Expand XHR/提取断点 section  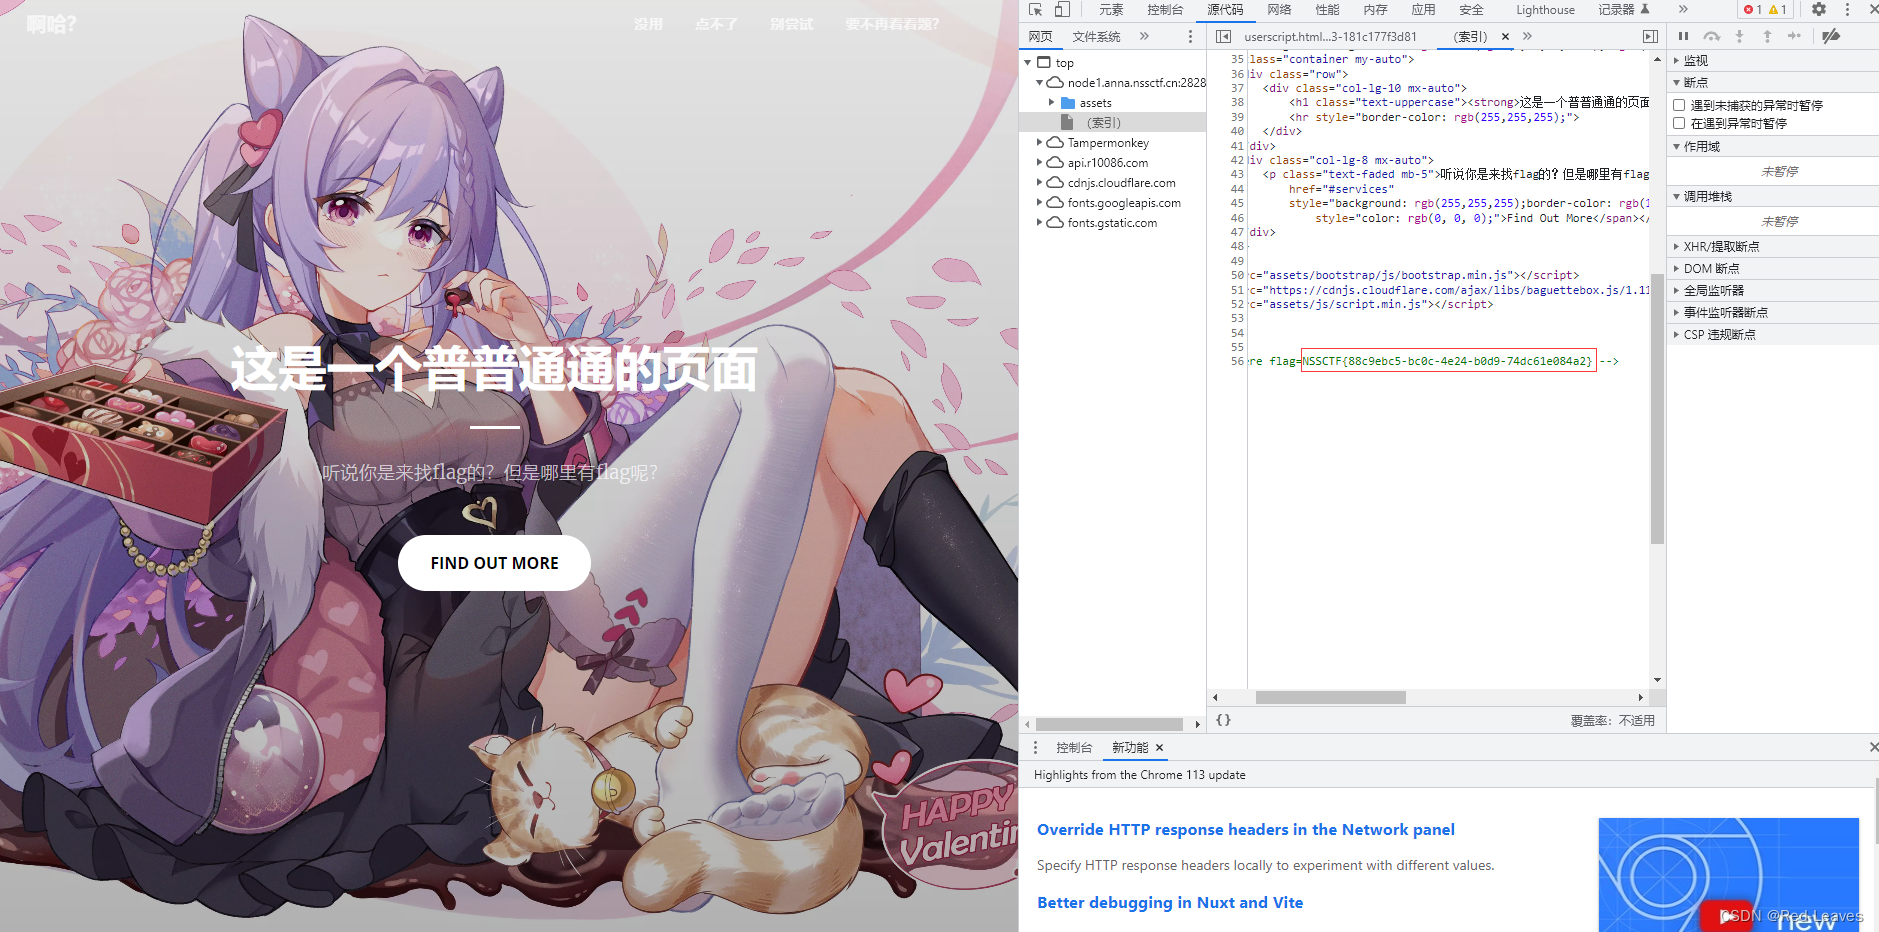click(1773, 246)
